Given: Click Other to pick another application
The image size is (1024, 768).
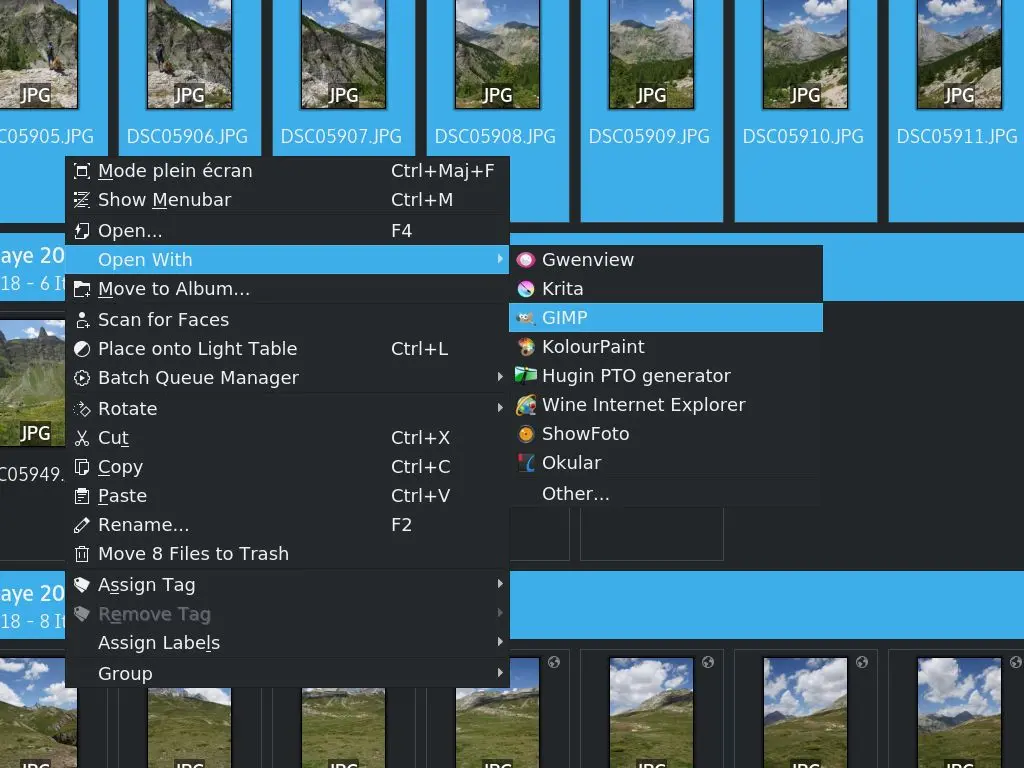Looking at the screenshot, I should (575, 492).
